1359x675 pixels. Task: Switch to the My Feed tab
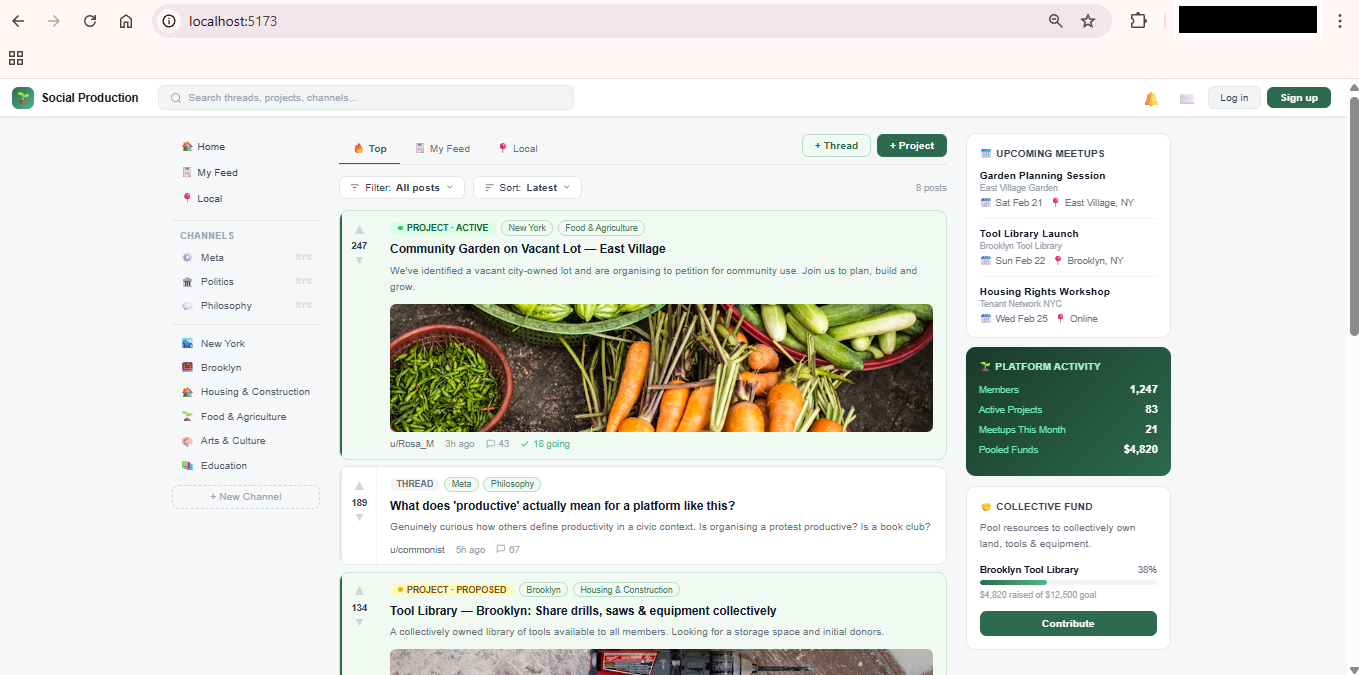[442, 149]
